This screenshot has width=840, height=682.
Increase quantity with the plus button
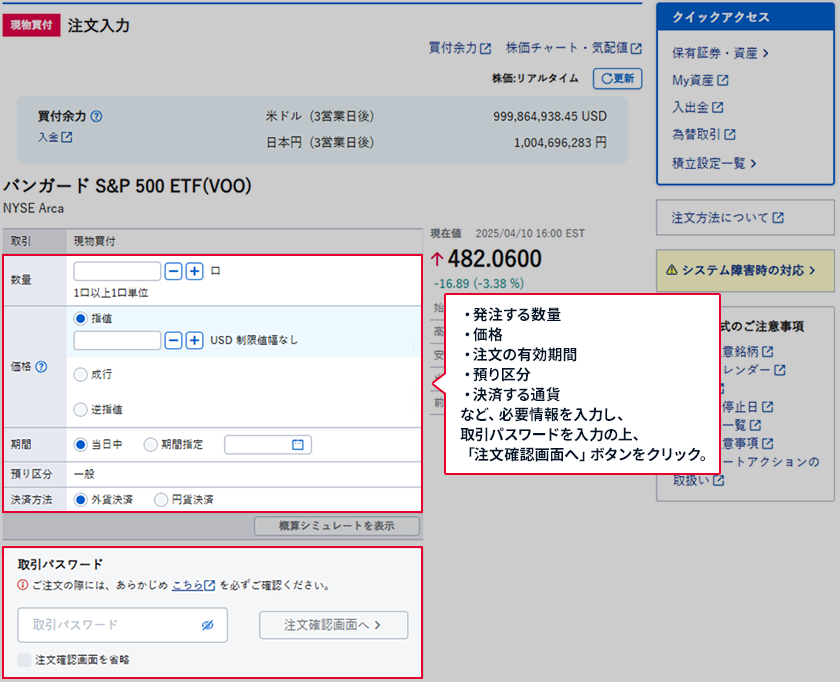(x=194, y=271)
